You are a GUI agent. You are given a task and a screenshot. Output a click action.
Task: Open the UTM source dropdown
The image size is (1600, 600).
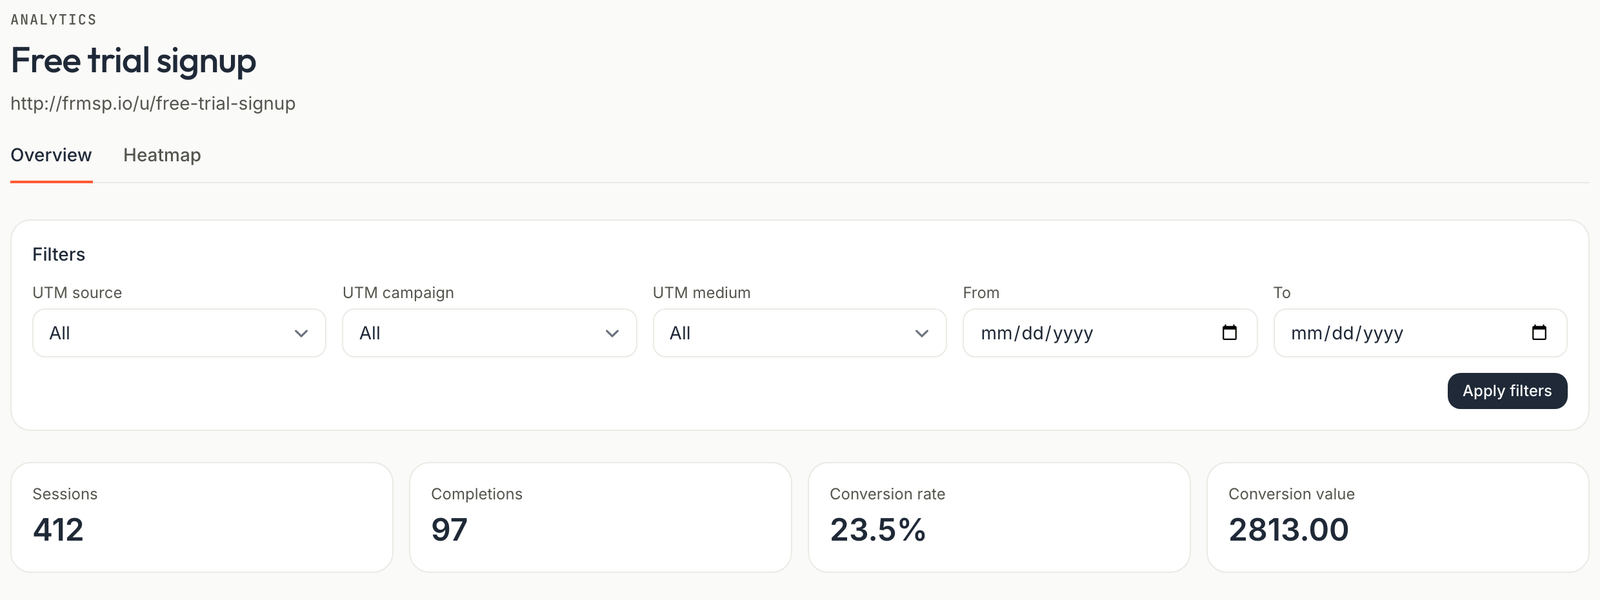click(x=179, y=333)
